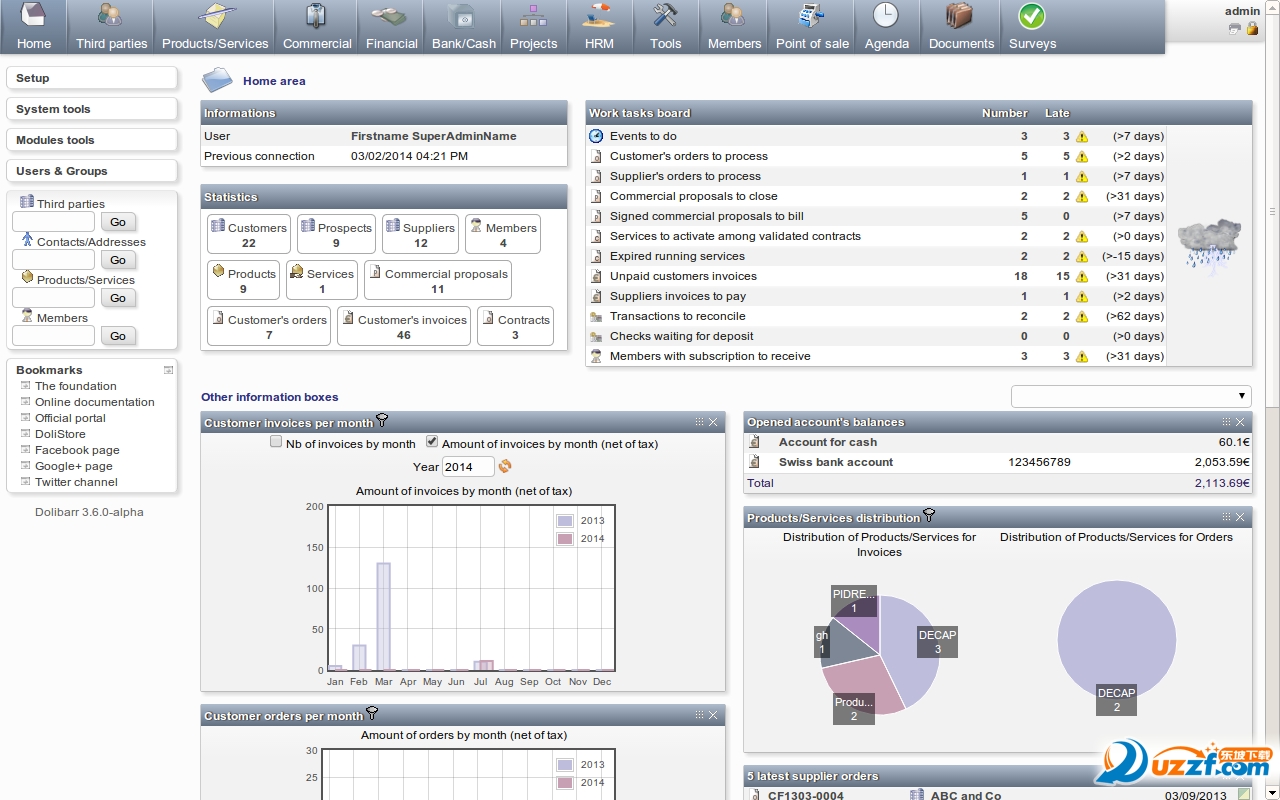Open the HRM module icon
This screenshot has width=1280, height=800.
tap(599, 17)
